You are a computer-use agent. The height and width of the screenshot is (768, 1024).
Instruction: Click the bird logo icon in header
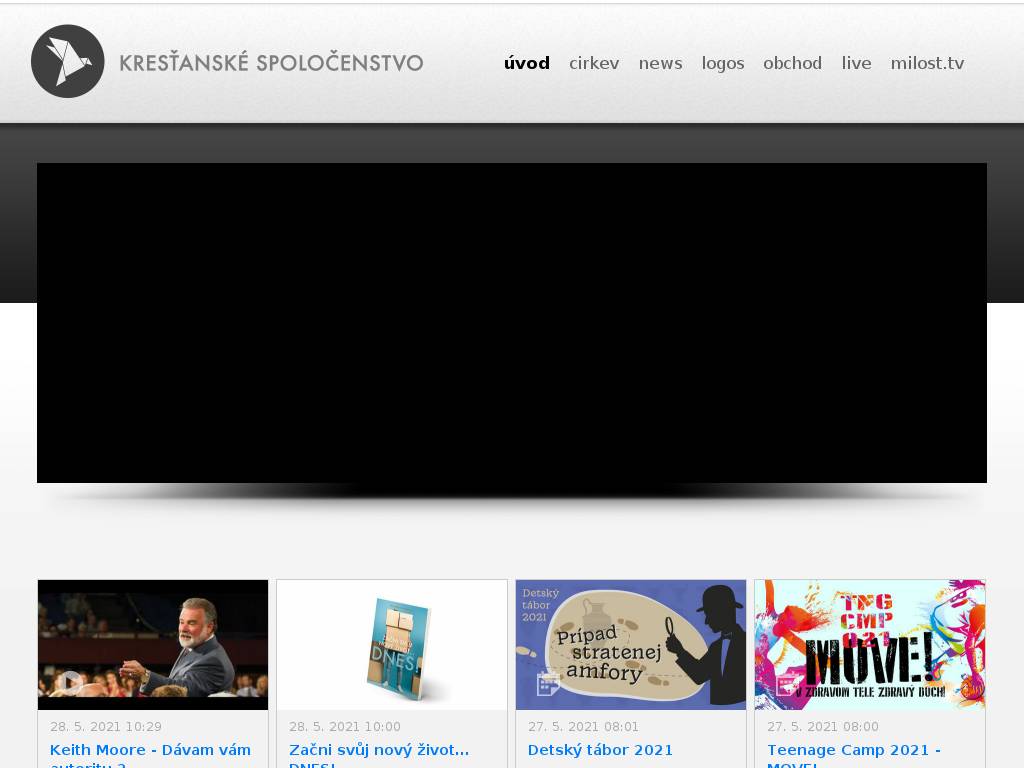click(x=68, y=62)
